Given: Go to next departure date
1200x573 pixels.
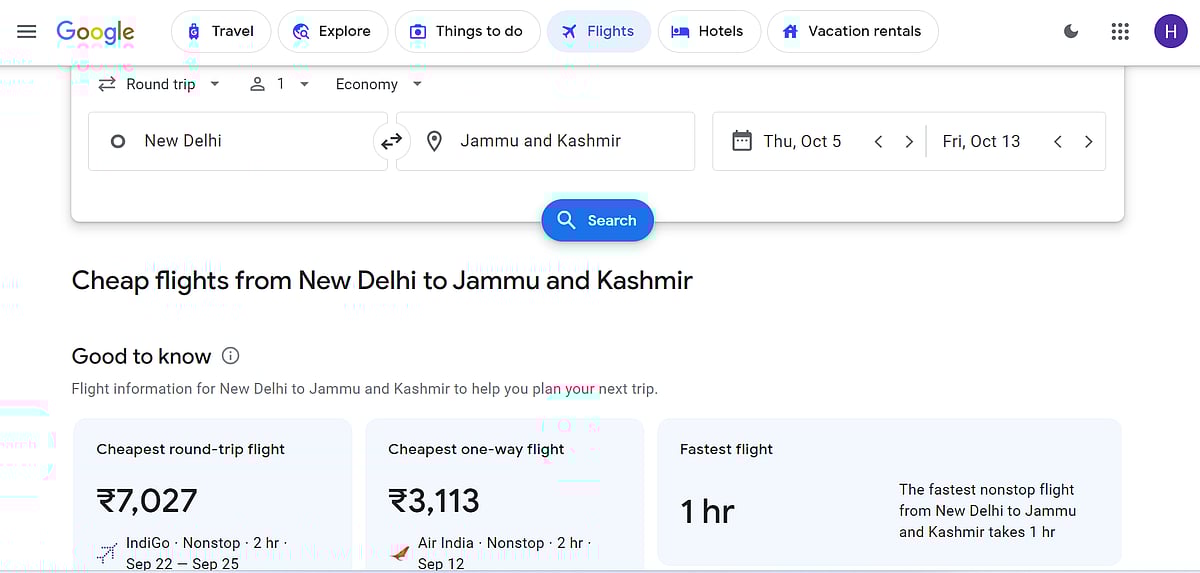Looking at the screenshot, I should click(x=909, y=141).
